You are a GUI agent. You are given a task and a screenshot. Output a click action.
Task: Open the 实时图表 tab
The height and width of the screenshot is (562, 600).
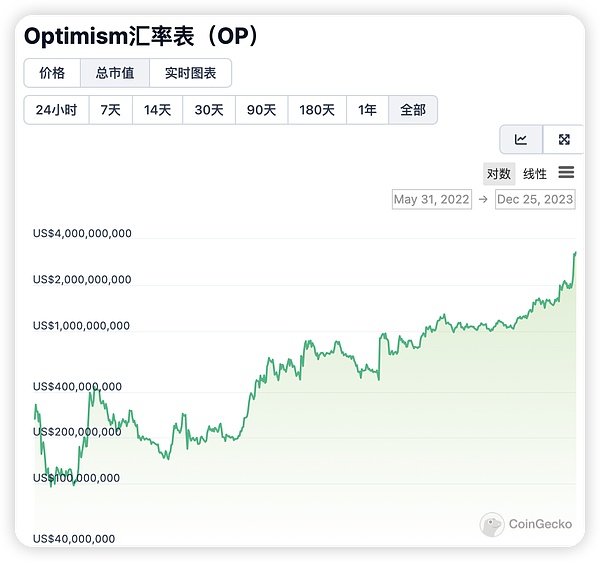coord(190,73)
